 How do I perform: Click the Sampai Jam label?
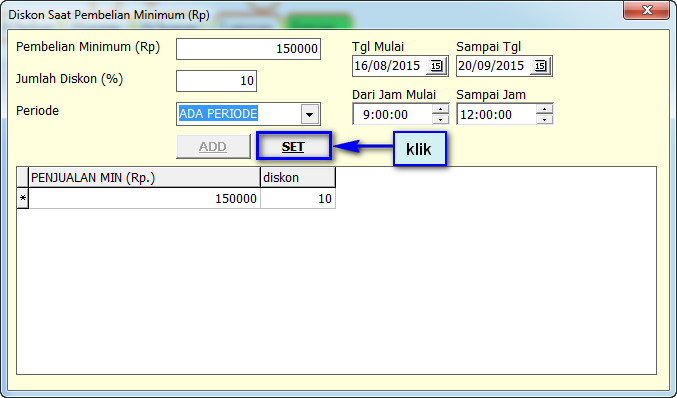click(491, 95)
